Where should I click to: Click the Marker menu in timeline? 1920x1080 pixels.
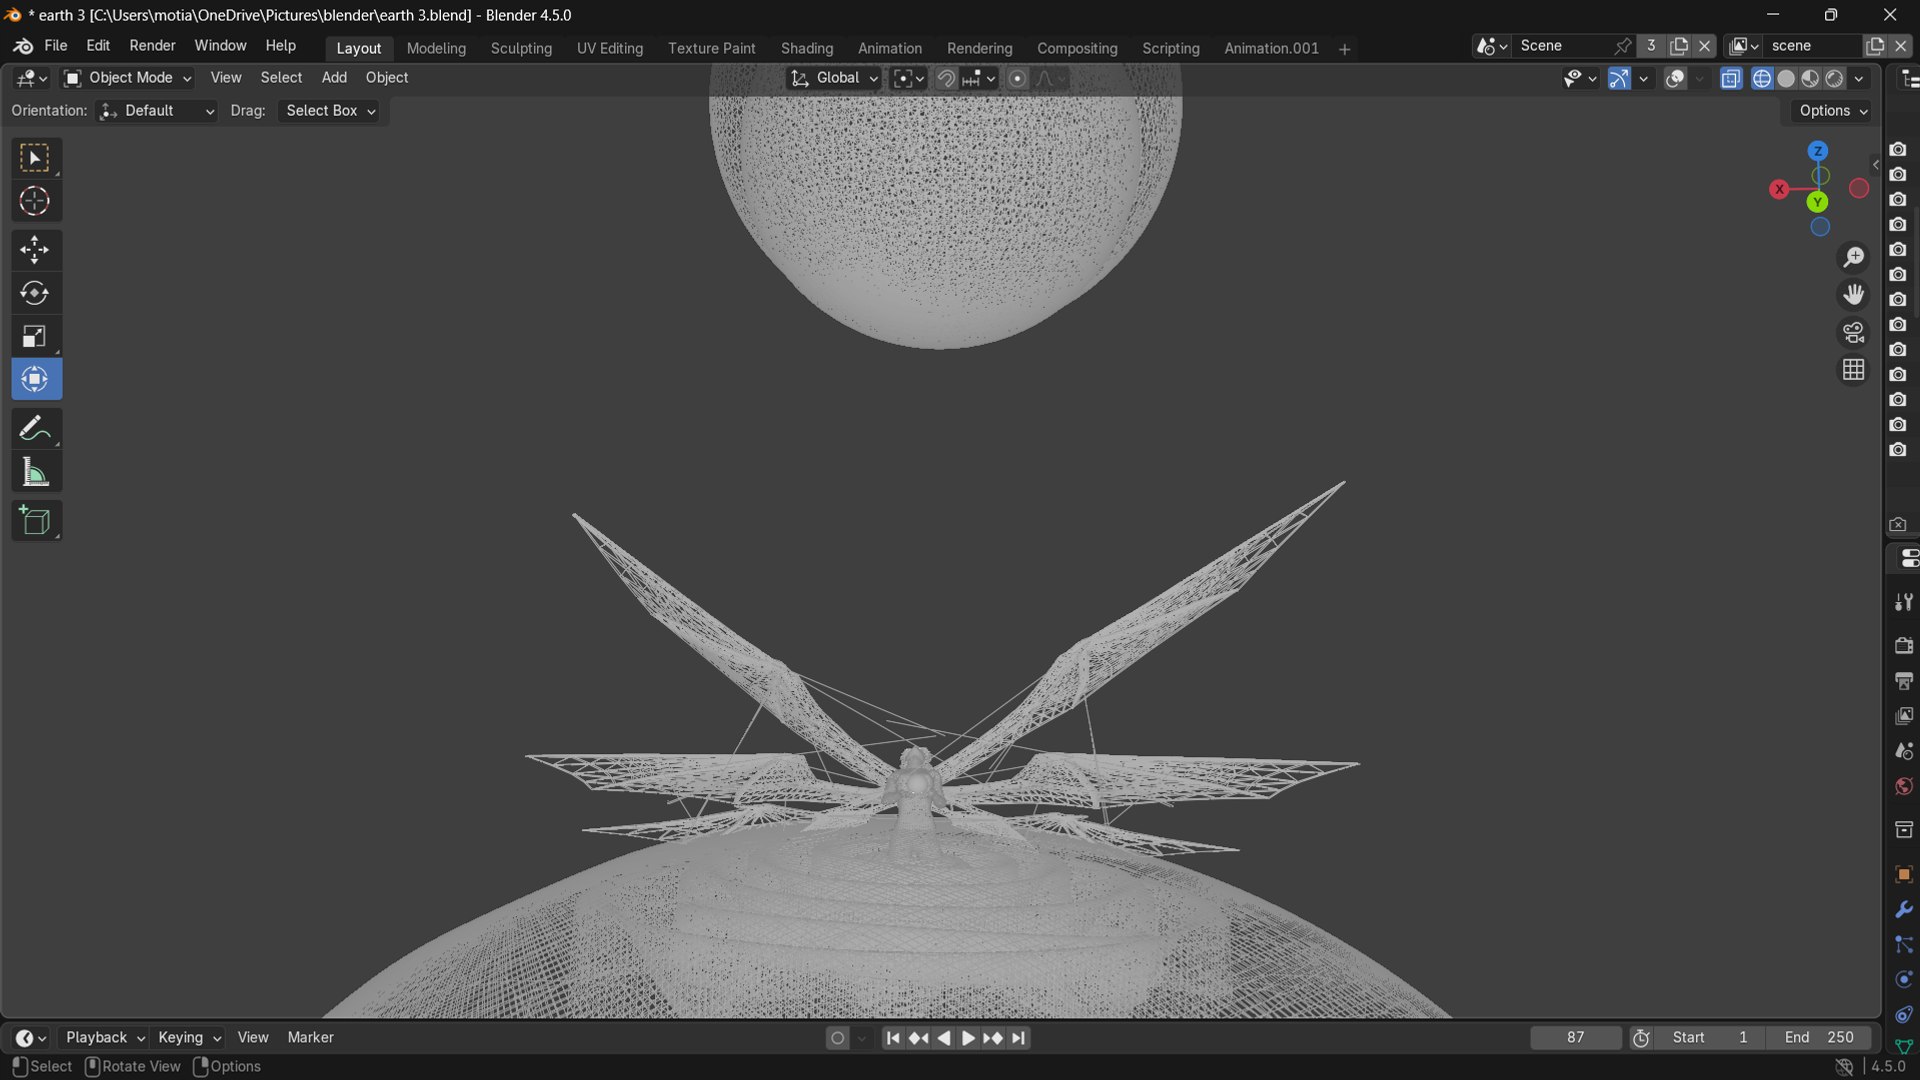point(310,1038)
